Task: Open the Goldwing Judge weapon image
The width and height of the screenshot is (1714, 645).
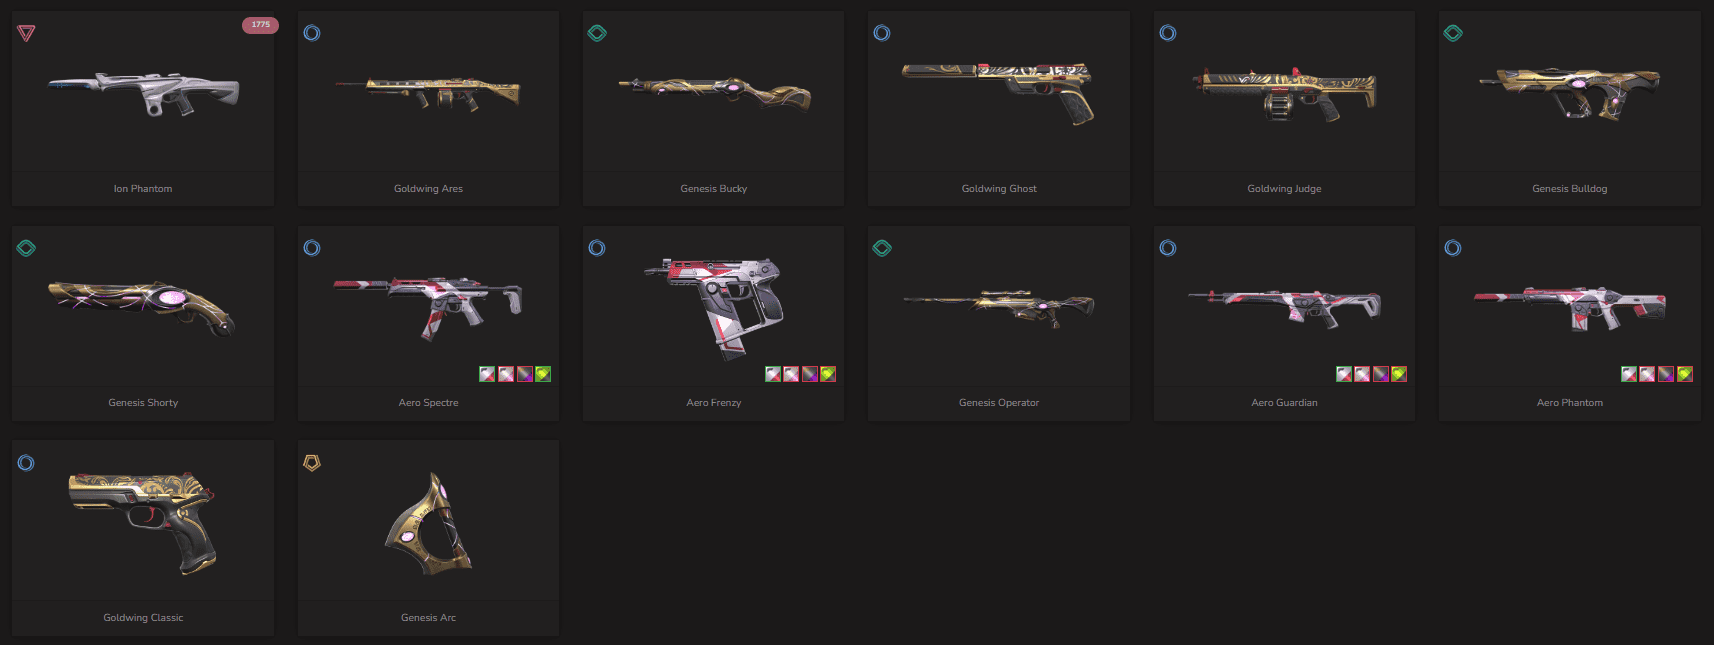Action: (1284, 94)
